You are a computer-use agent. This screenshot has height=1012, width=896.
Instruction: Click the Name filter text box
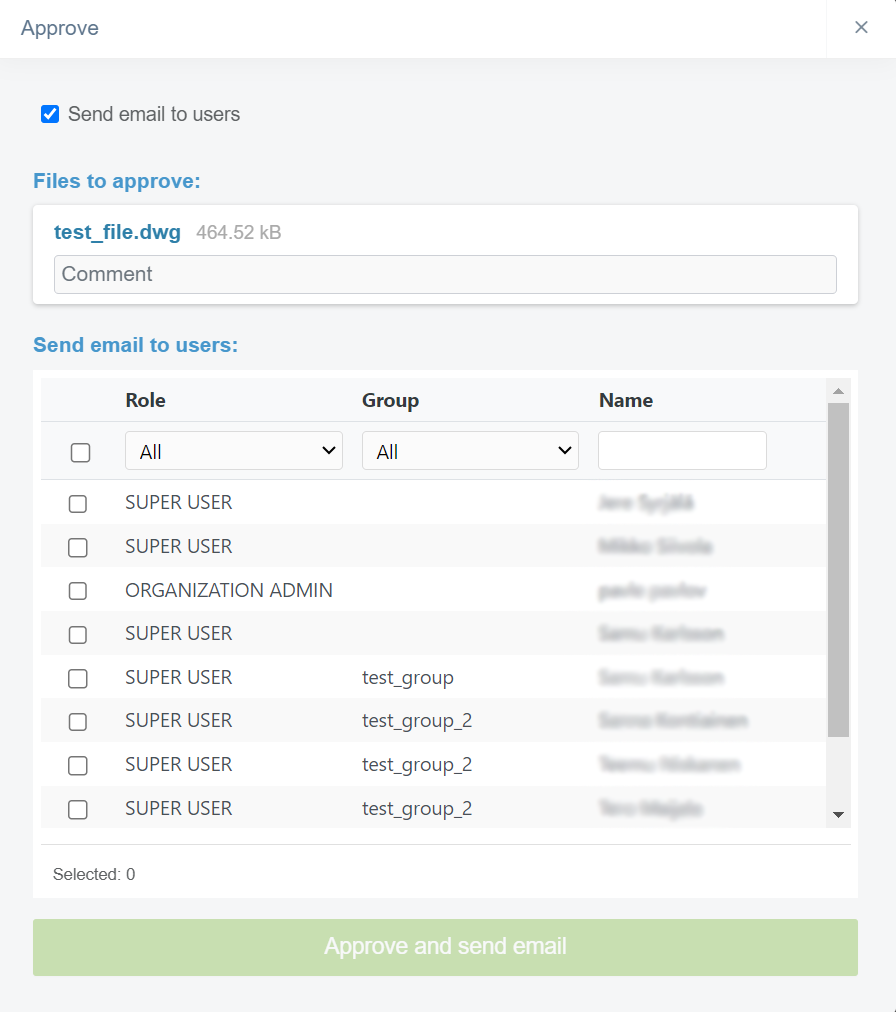click(682, 451)
